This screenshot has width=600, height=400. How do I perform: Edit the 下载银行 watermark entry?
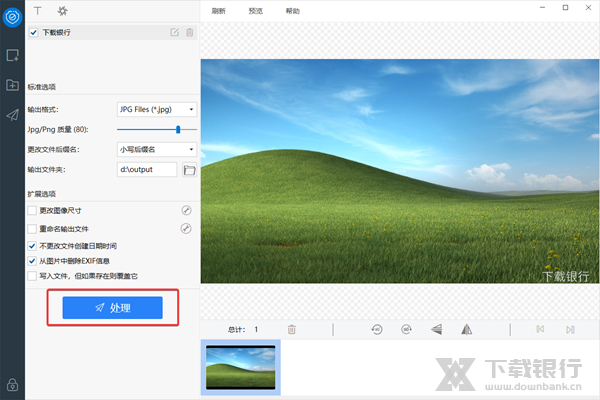174,32
